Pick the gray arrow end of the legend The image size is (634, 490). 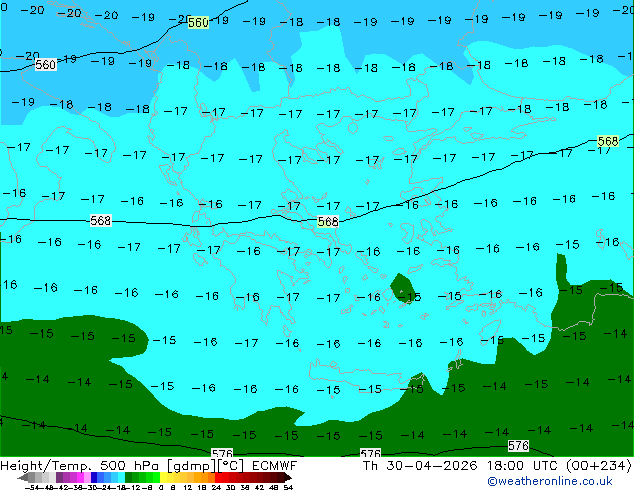23,478
